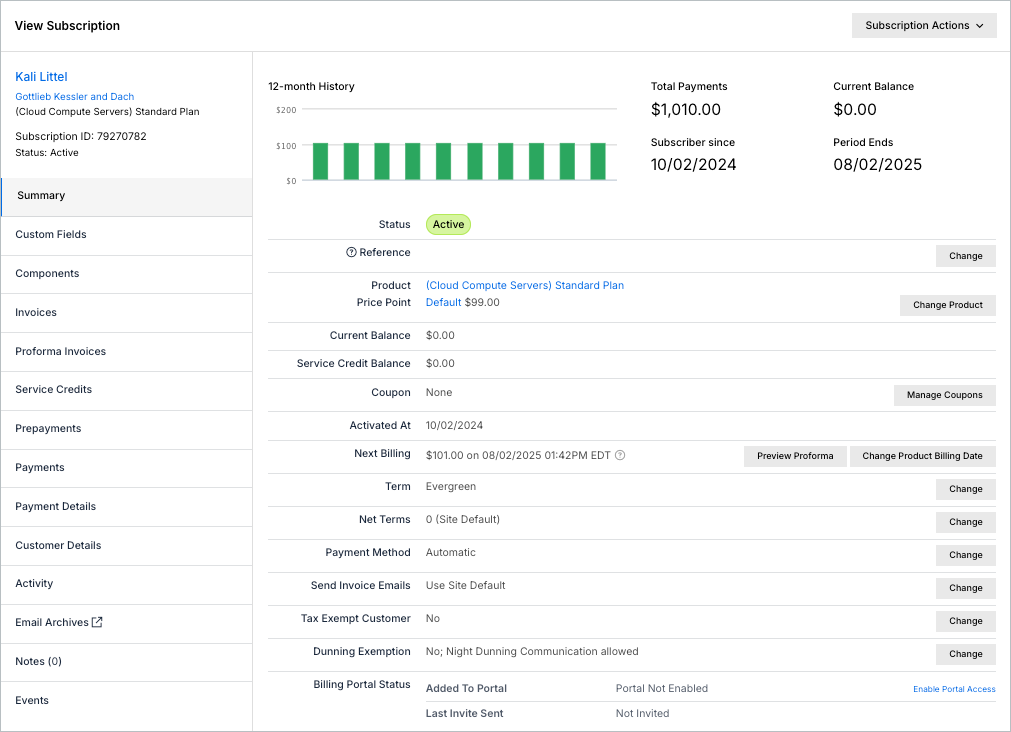Click Change button for Reference
Image resolution: width=1011 pixels, height=732 pixels.
click(x=965, y=255)
